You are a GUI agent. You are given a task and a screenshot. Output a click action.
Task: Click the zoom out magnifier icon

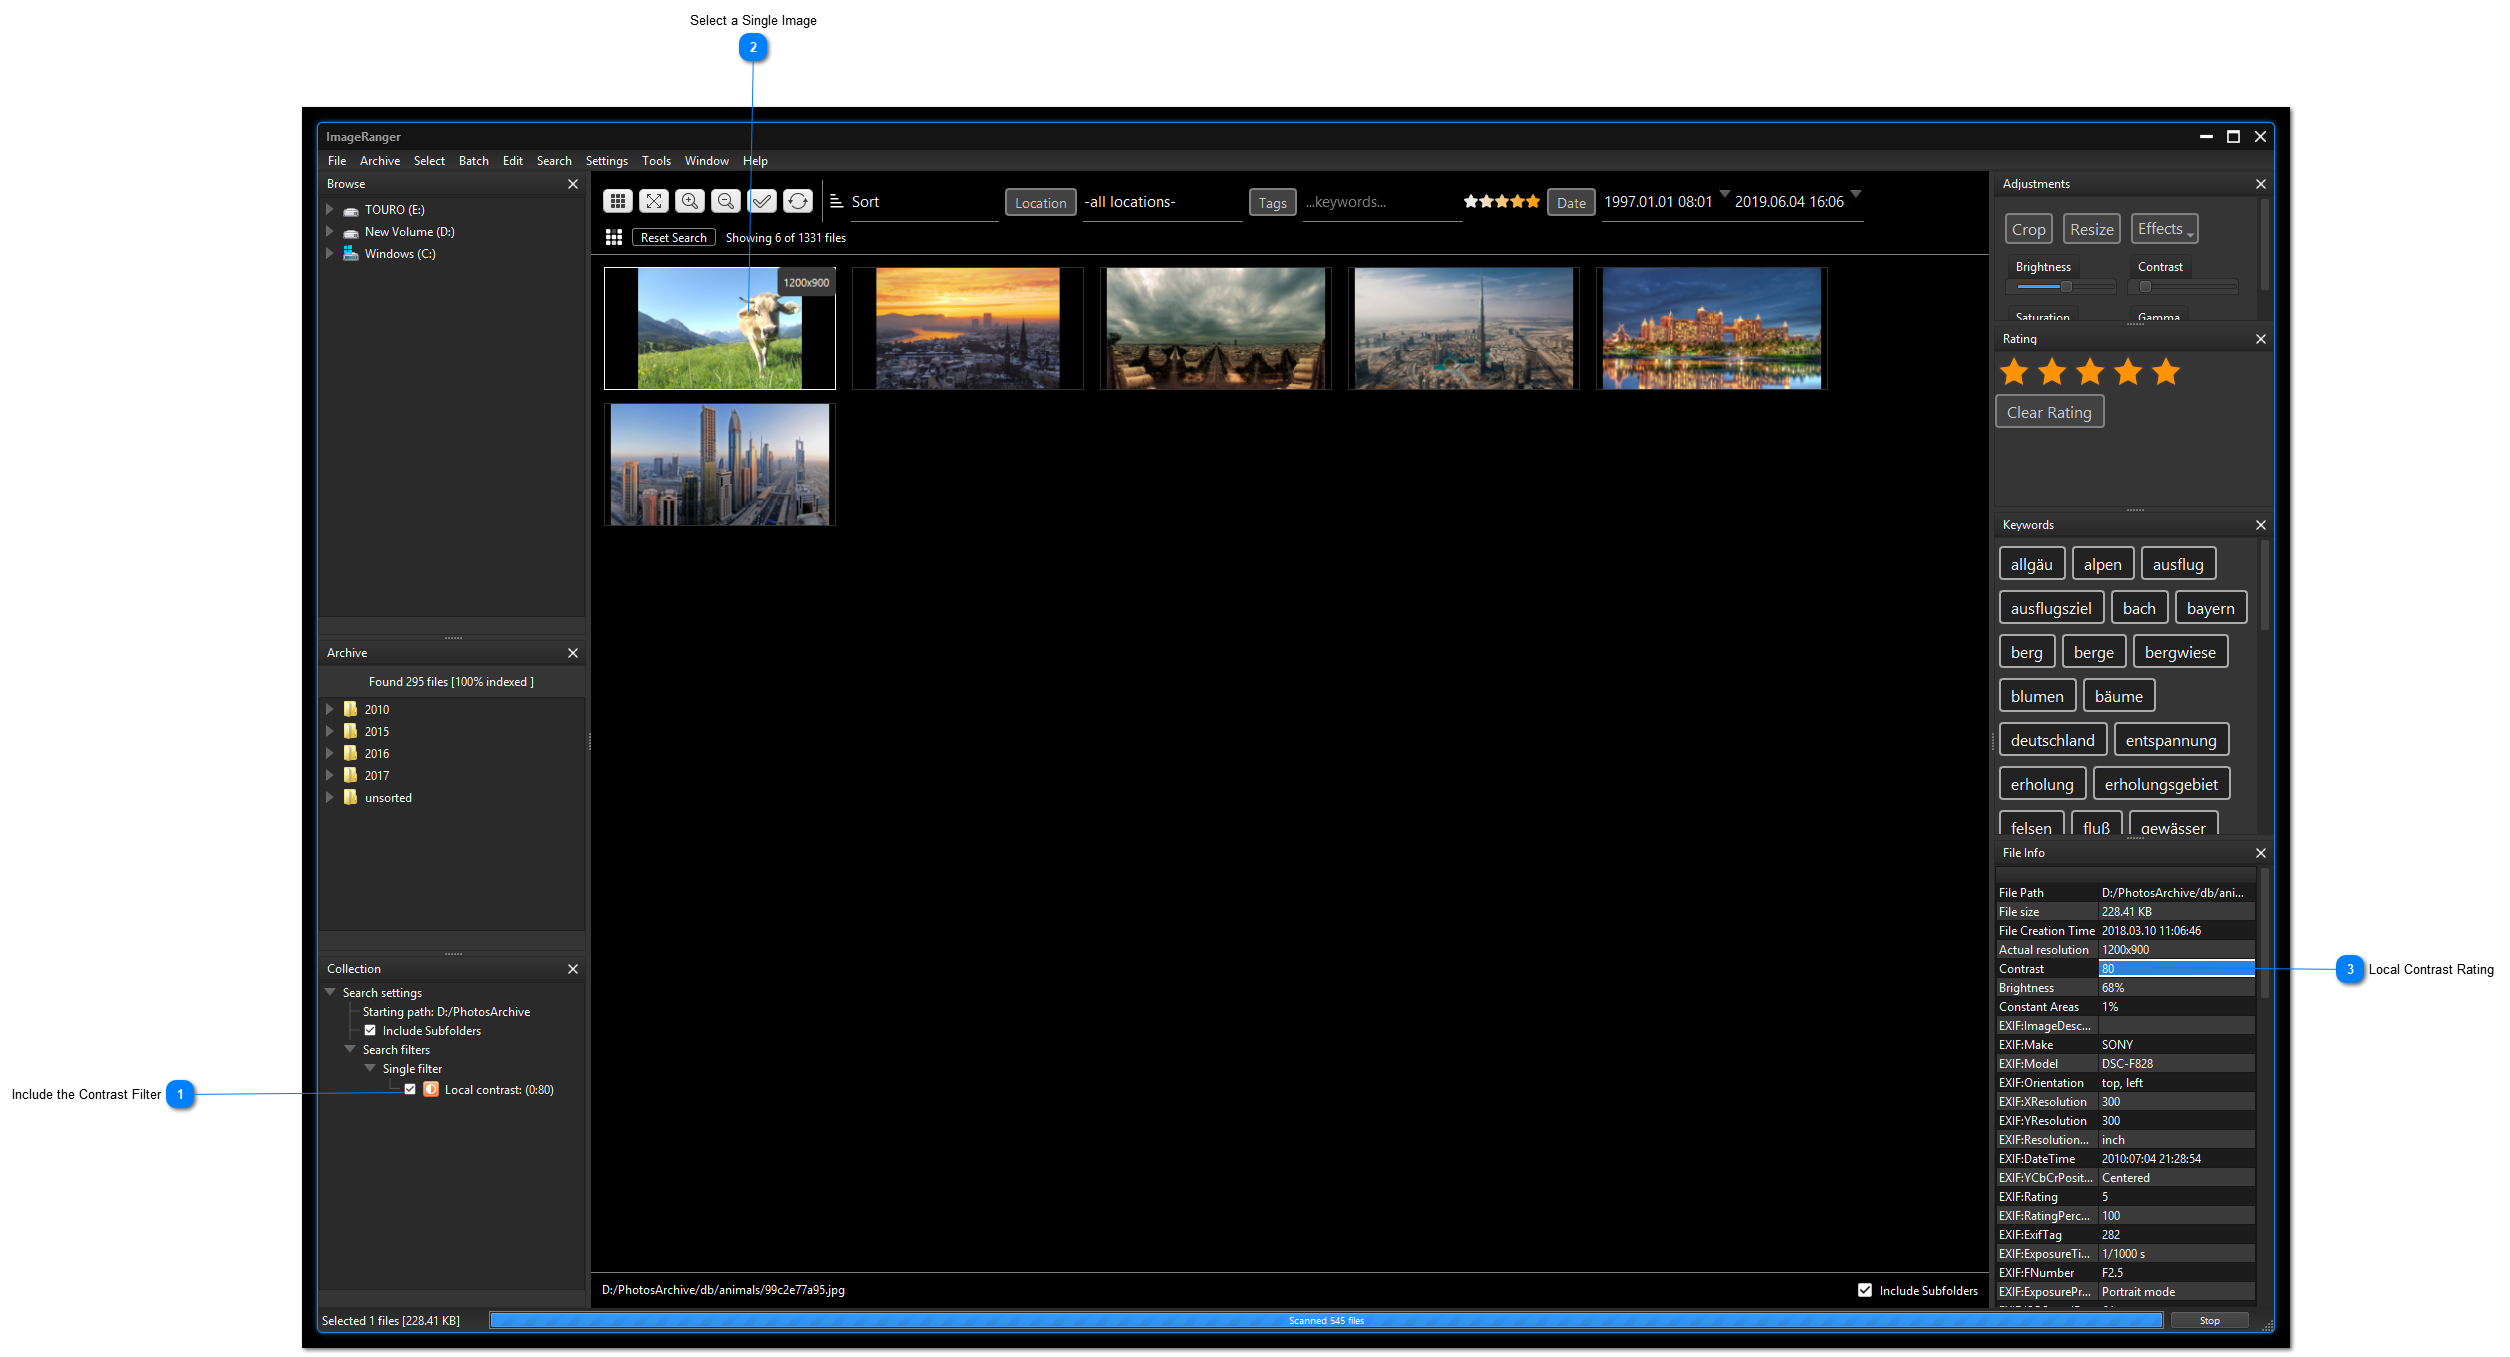click(726, 201)
